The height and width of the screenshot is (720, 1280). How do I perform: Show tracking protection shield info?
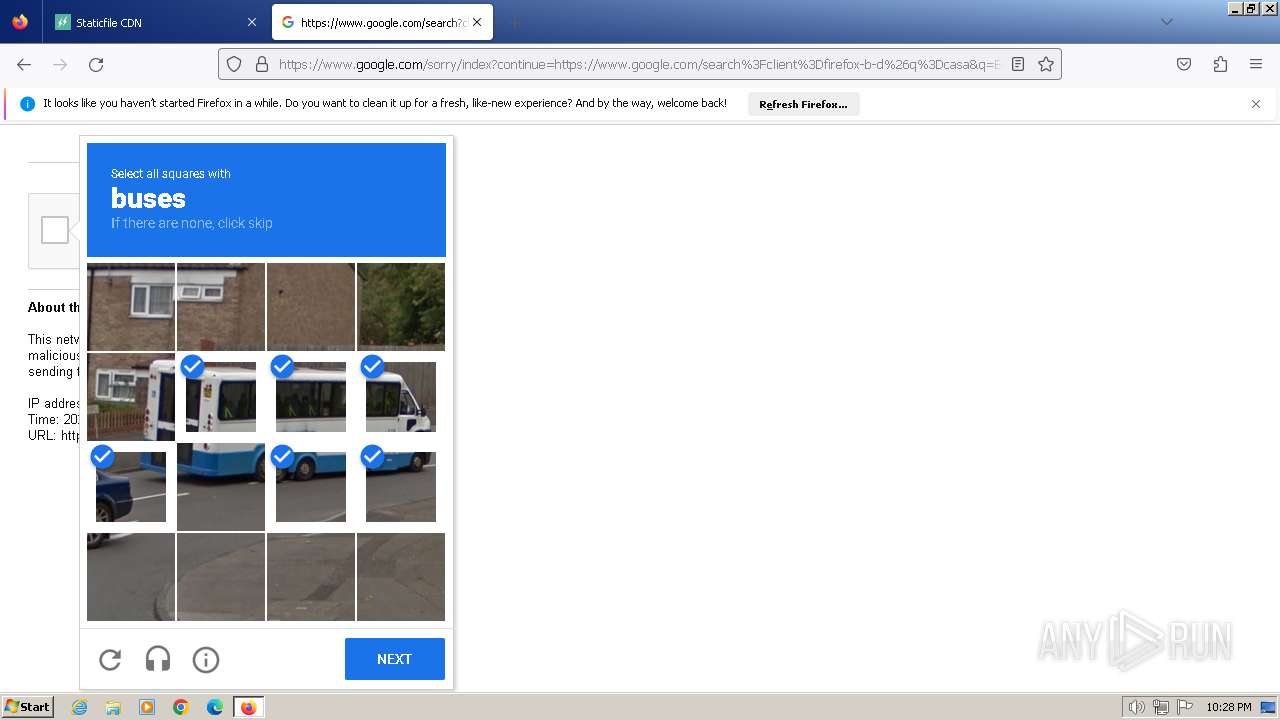234,64
